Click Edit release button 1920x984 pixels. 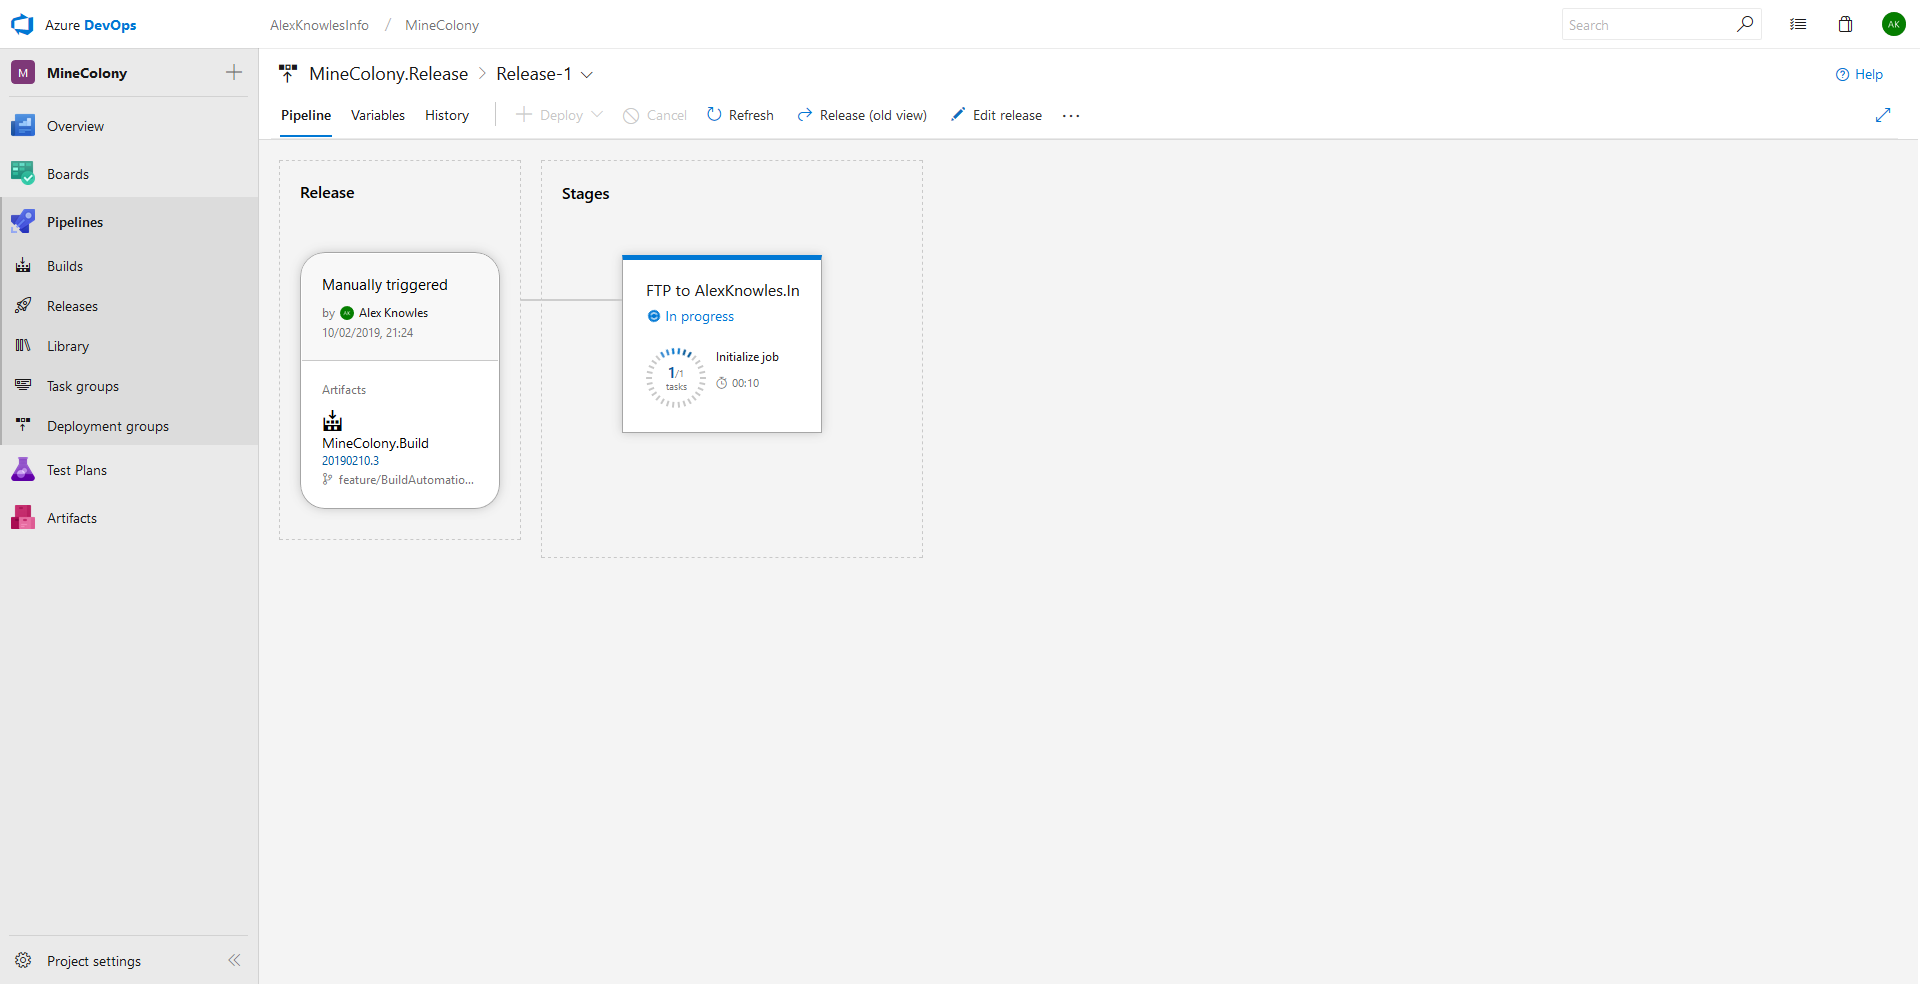pos(996,116)
